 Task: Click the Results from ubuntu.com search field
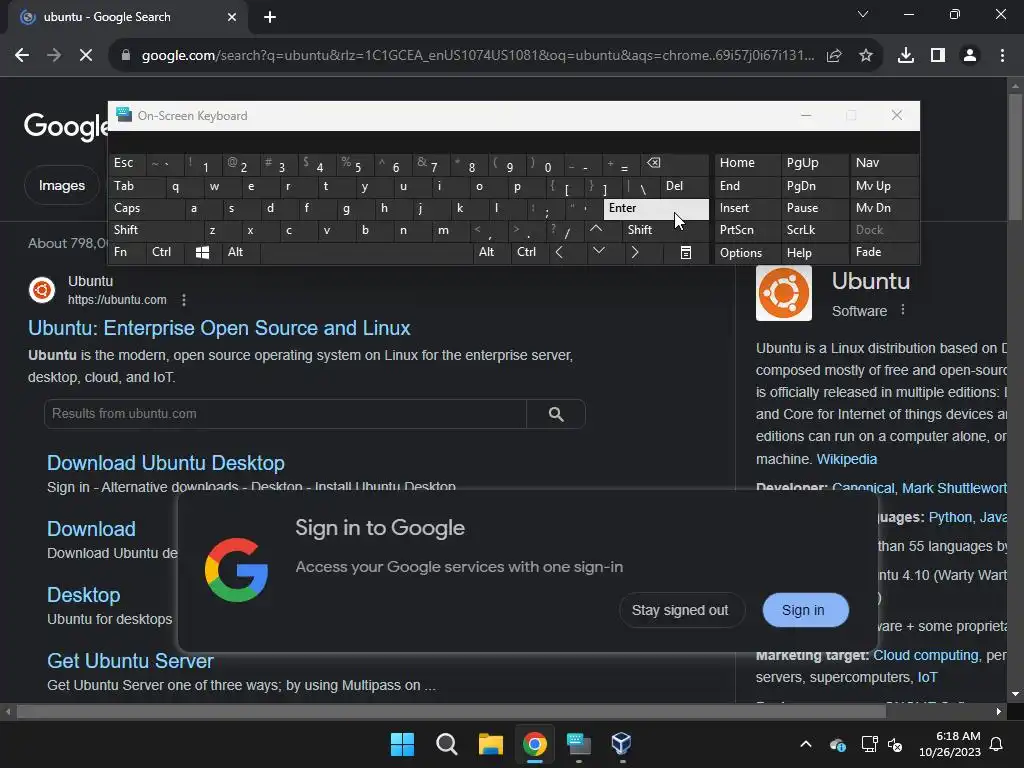(x=285, y=414)
